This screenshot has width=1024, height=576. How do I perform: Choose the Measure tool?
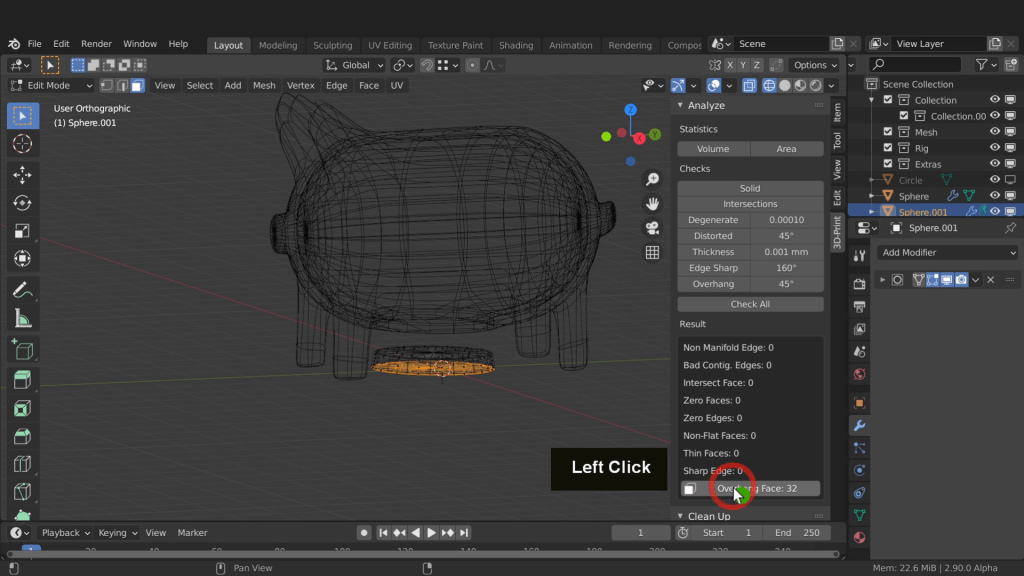pyautogui.click(x=22, y=319)
